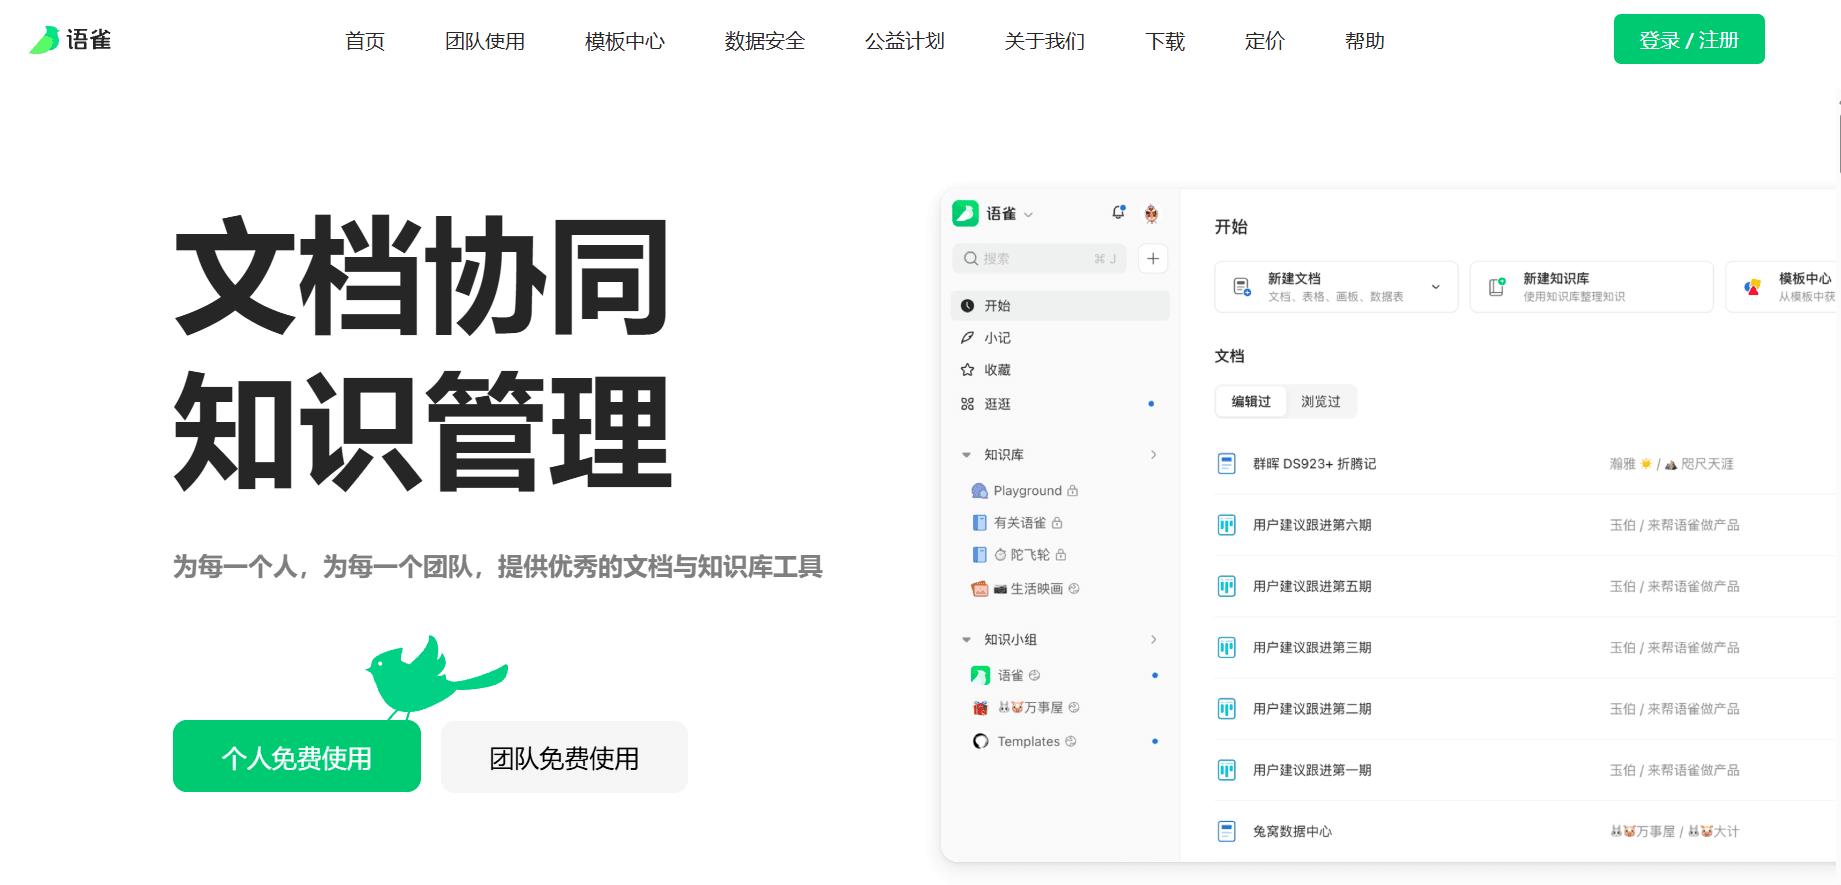Open document 群晖 DS923+ 折腾记
The height and width of the screenshot is (885, 1841).
coord(1314,464)
